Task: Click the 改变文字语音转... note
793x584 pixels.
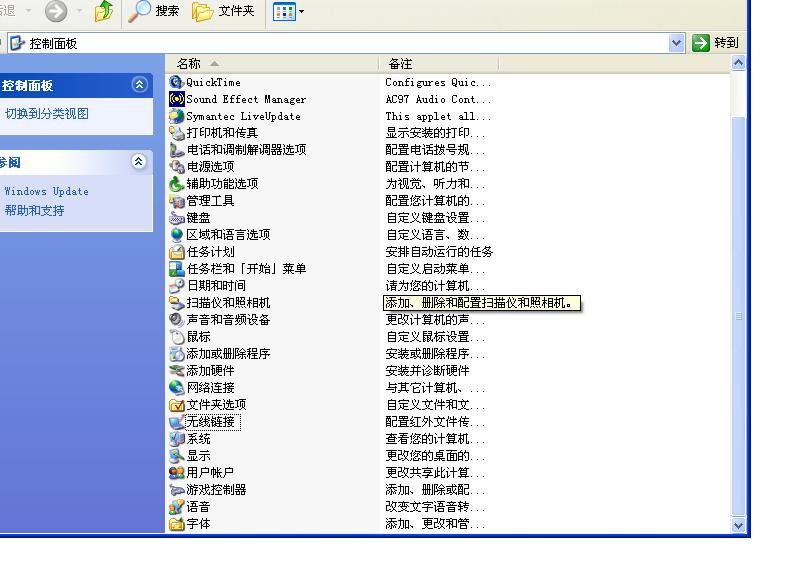Action: tap(435, 507)
